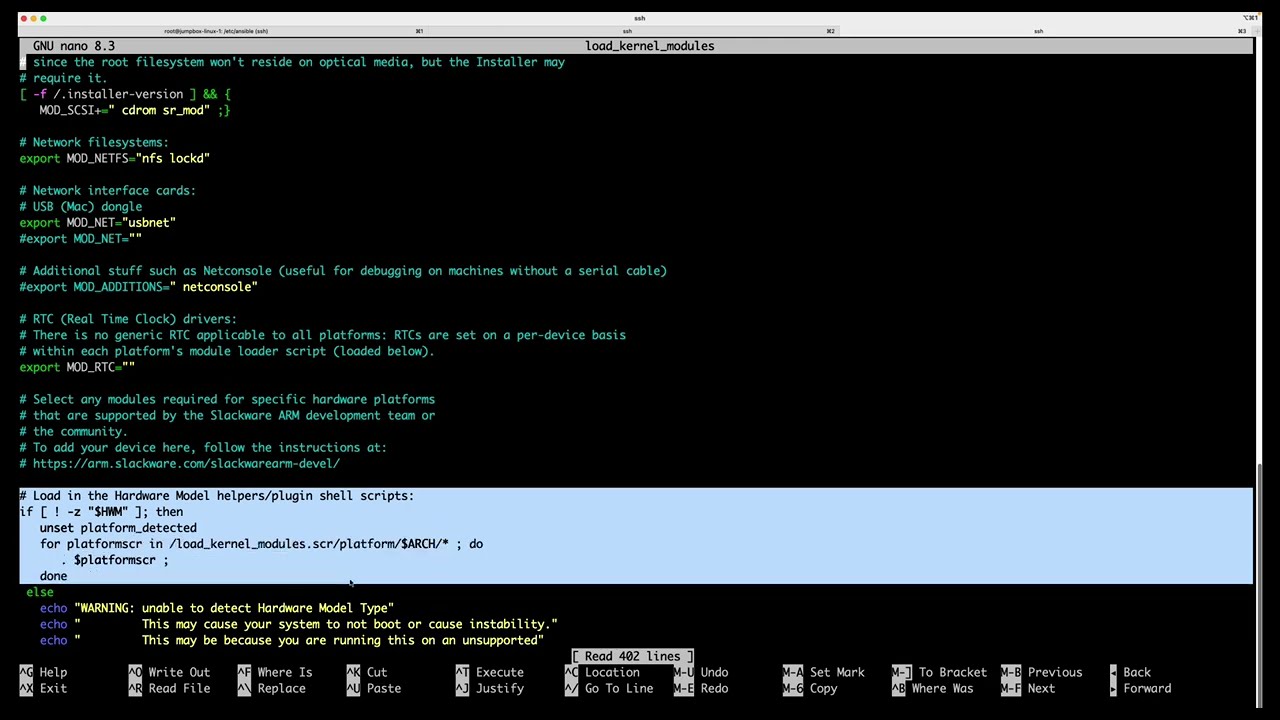Click the '# Network filesystems:' comment

(x=94, y=142)
